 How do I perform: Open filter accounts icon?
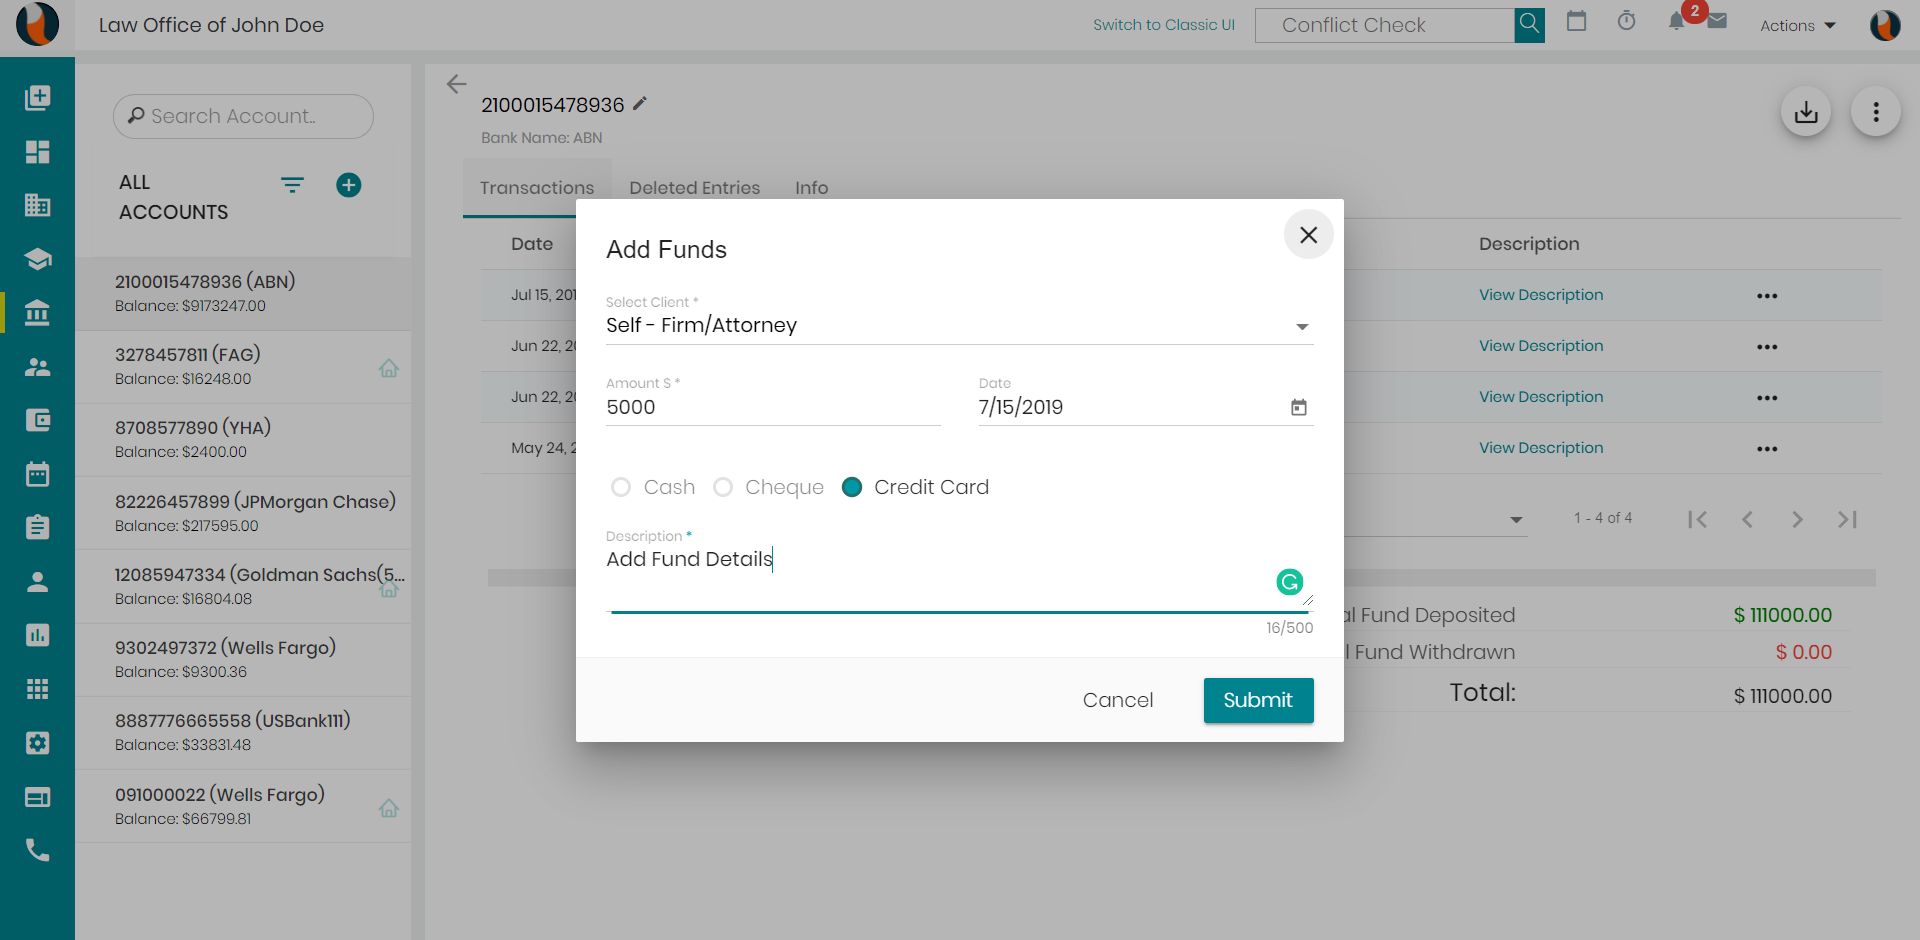click(x=292, y=185)
